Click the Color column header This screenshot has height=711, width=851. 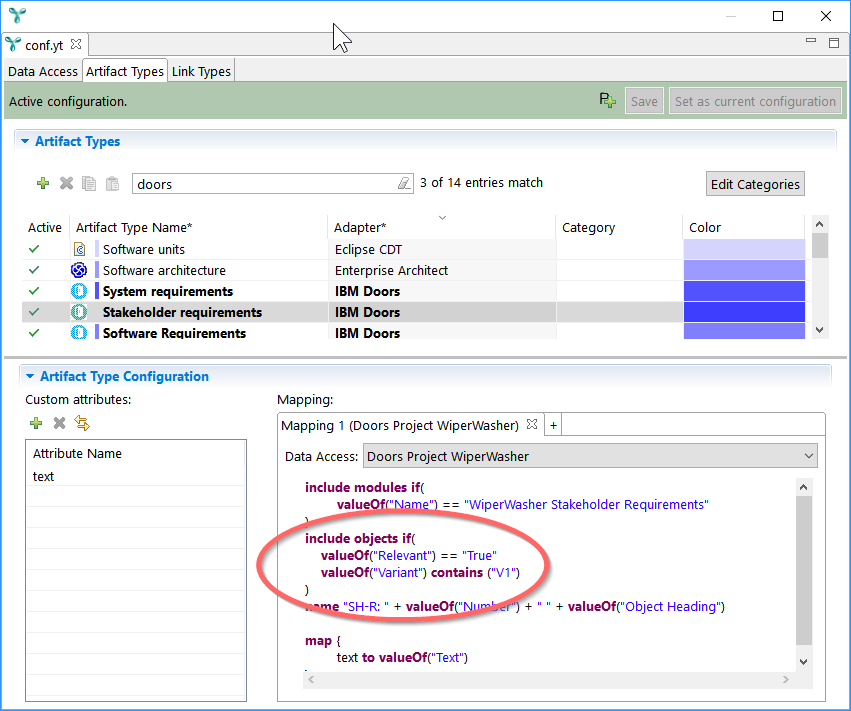tap(743, 227)
